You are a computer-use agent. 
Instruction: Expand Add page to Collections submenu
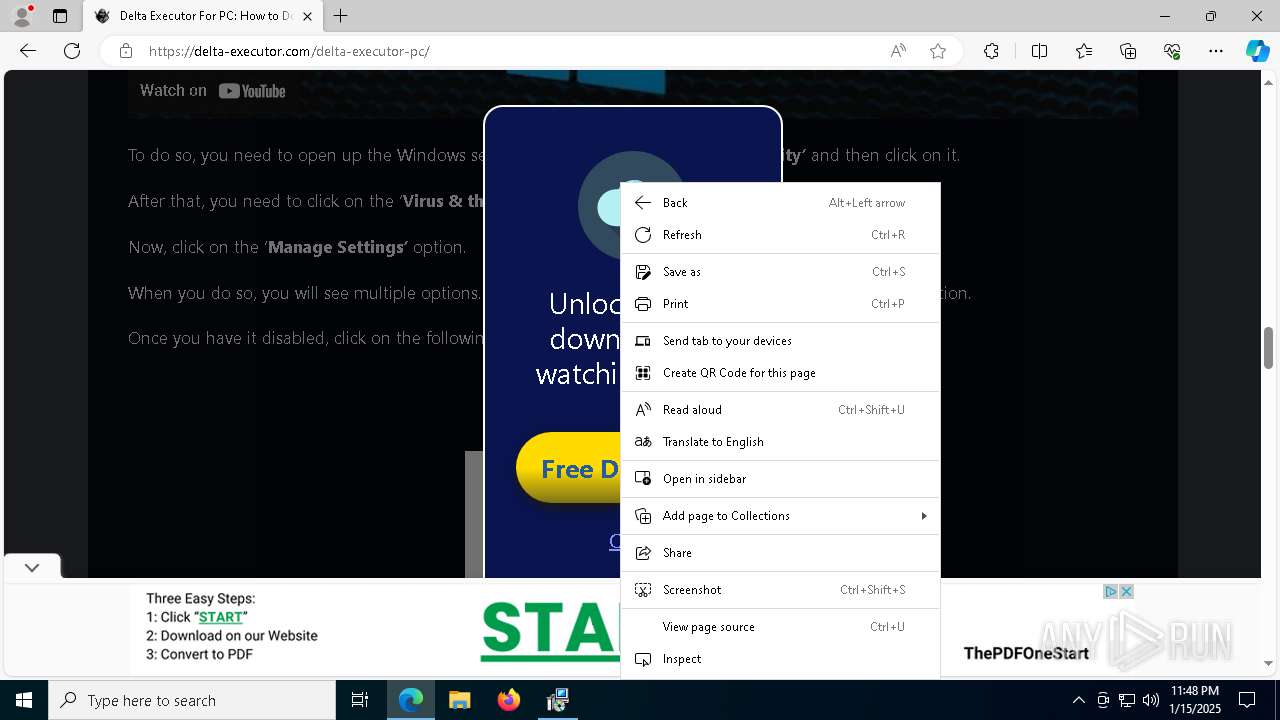(780, 516)
